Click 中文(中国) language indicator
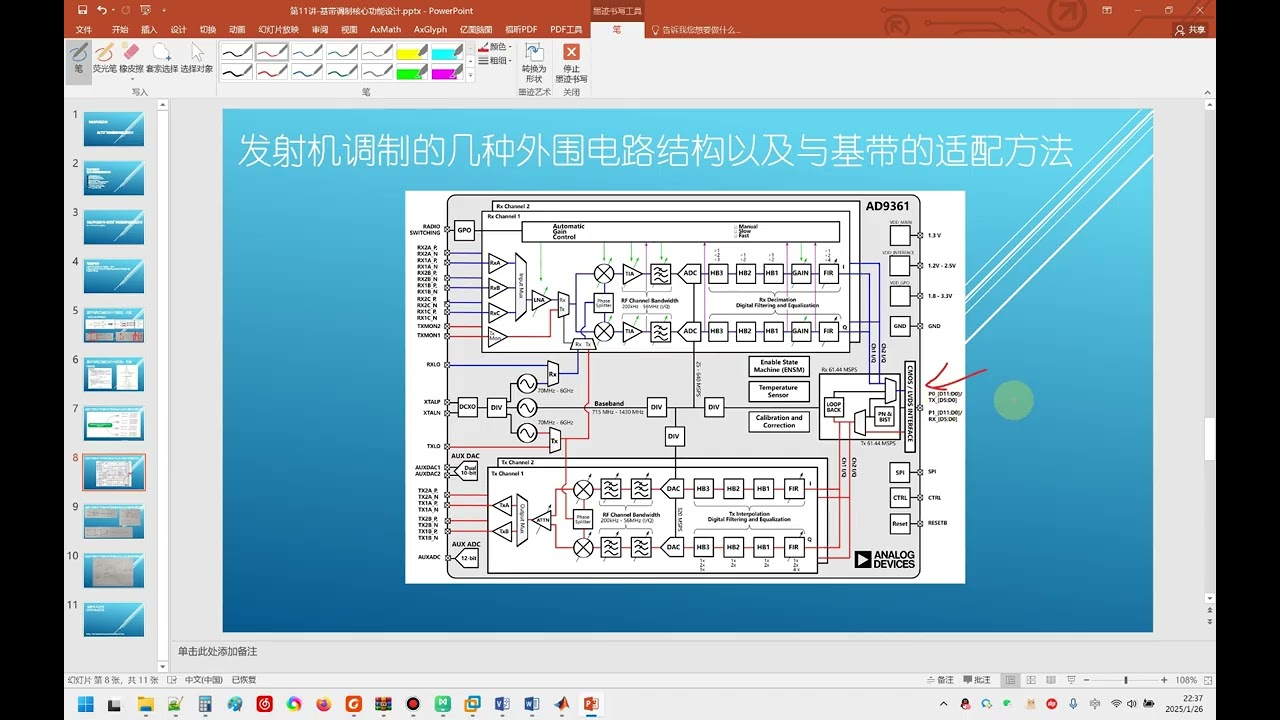This screenshot has width=1280, height=720. (x=204, y=680)
